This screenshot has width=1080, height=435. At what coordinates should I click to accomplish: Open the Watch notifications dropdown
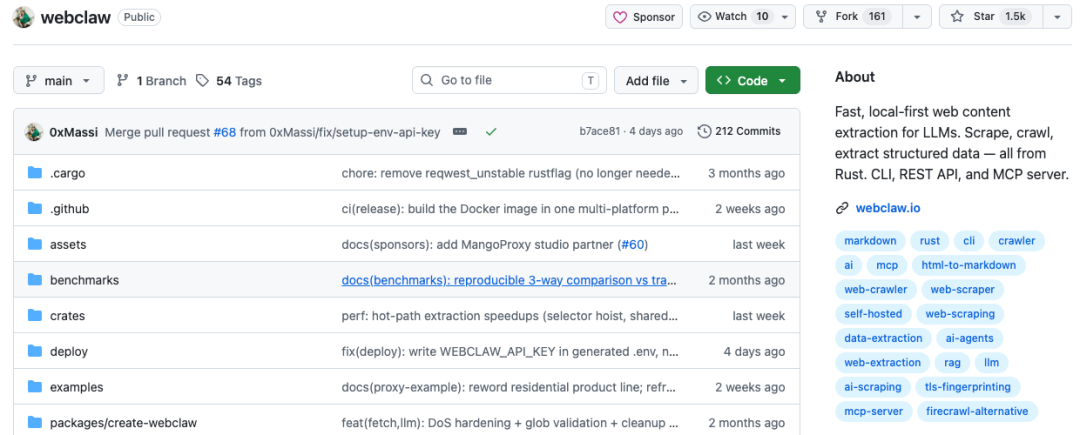(x=785, y=17)
